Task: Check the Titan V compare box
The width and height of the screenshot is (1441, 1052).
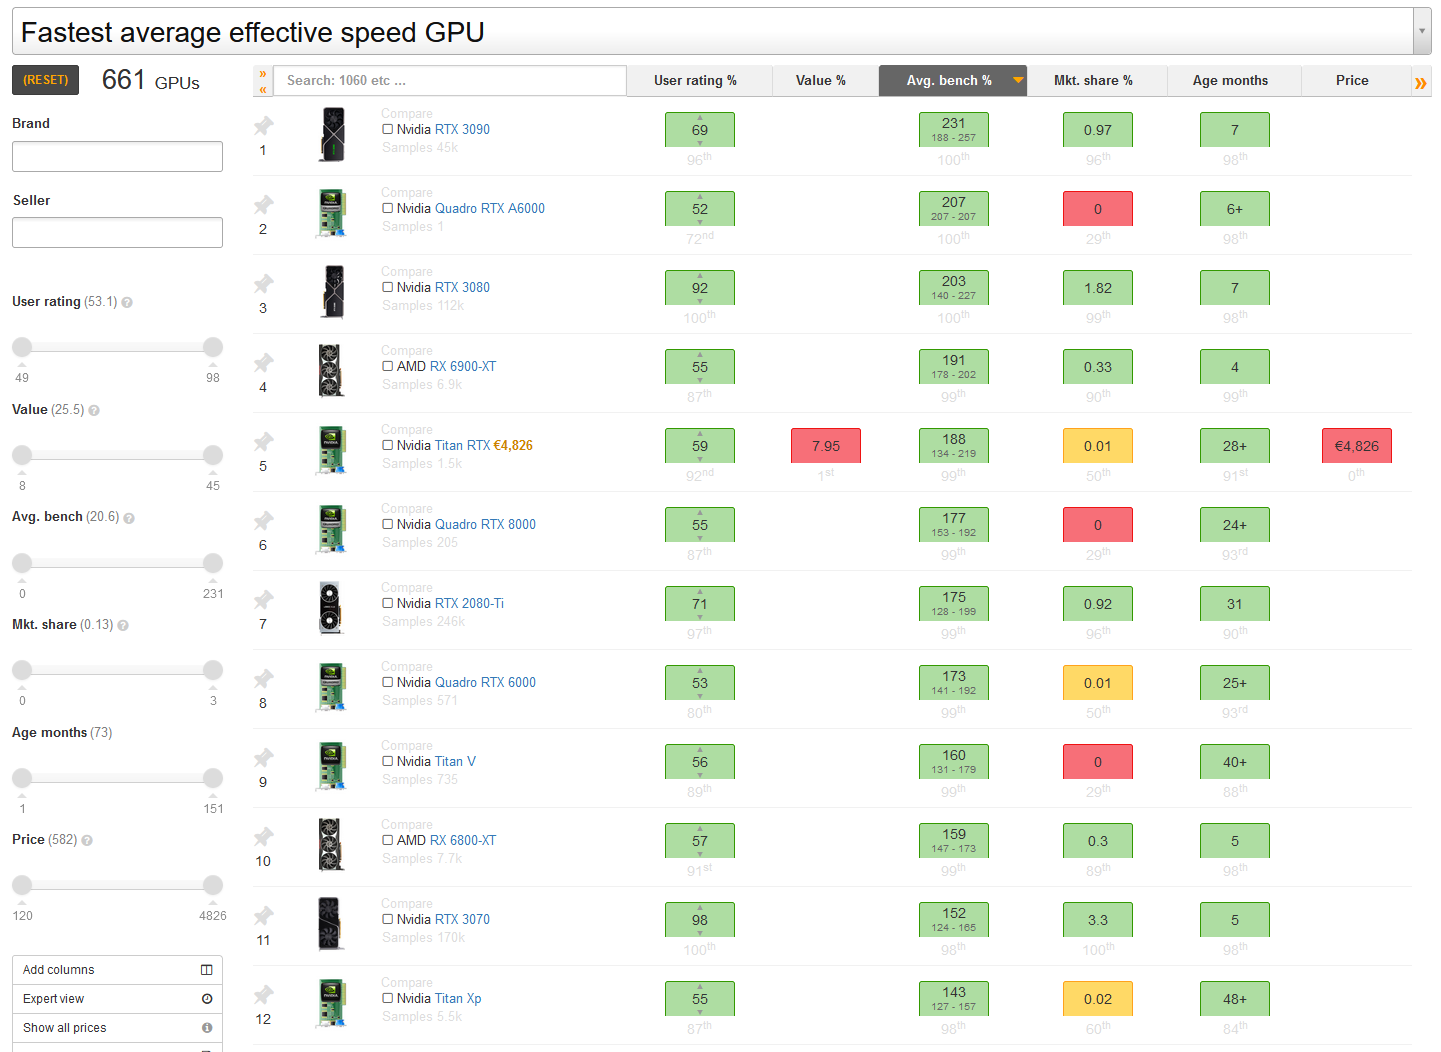Action: tap(387, 761)
